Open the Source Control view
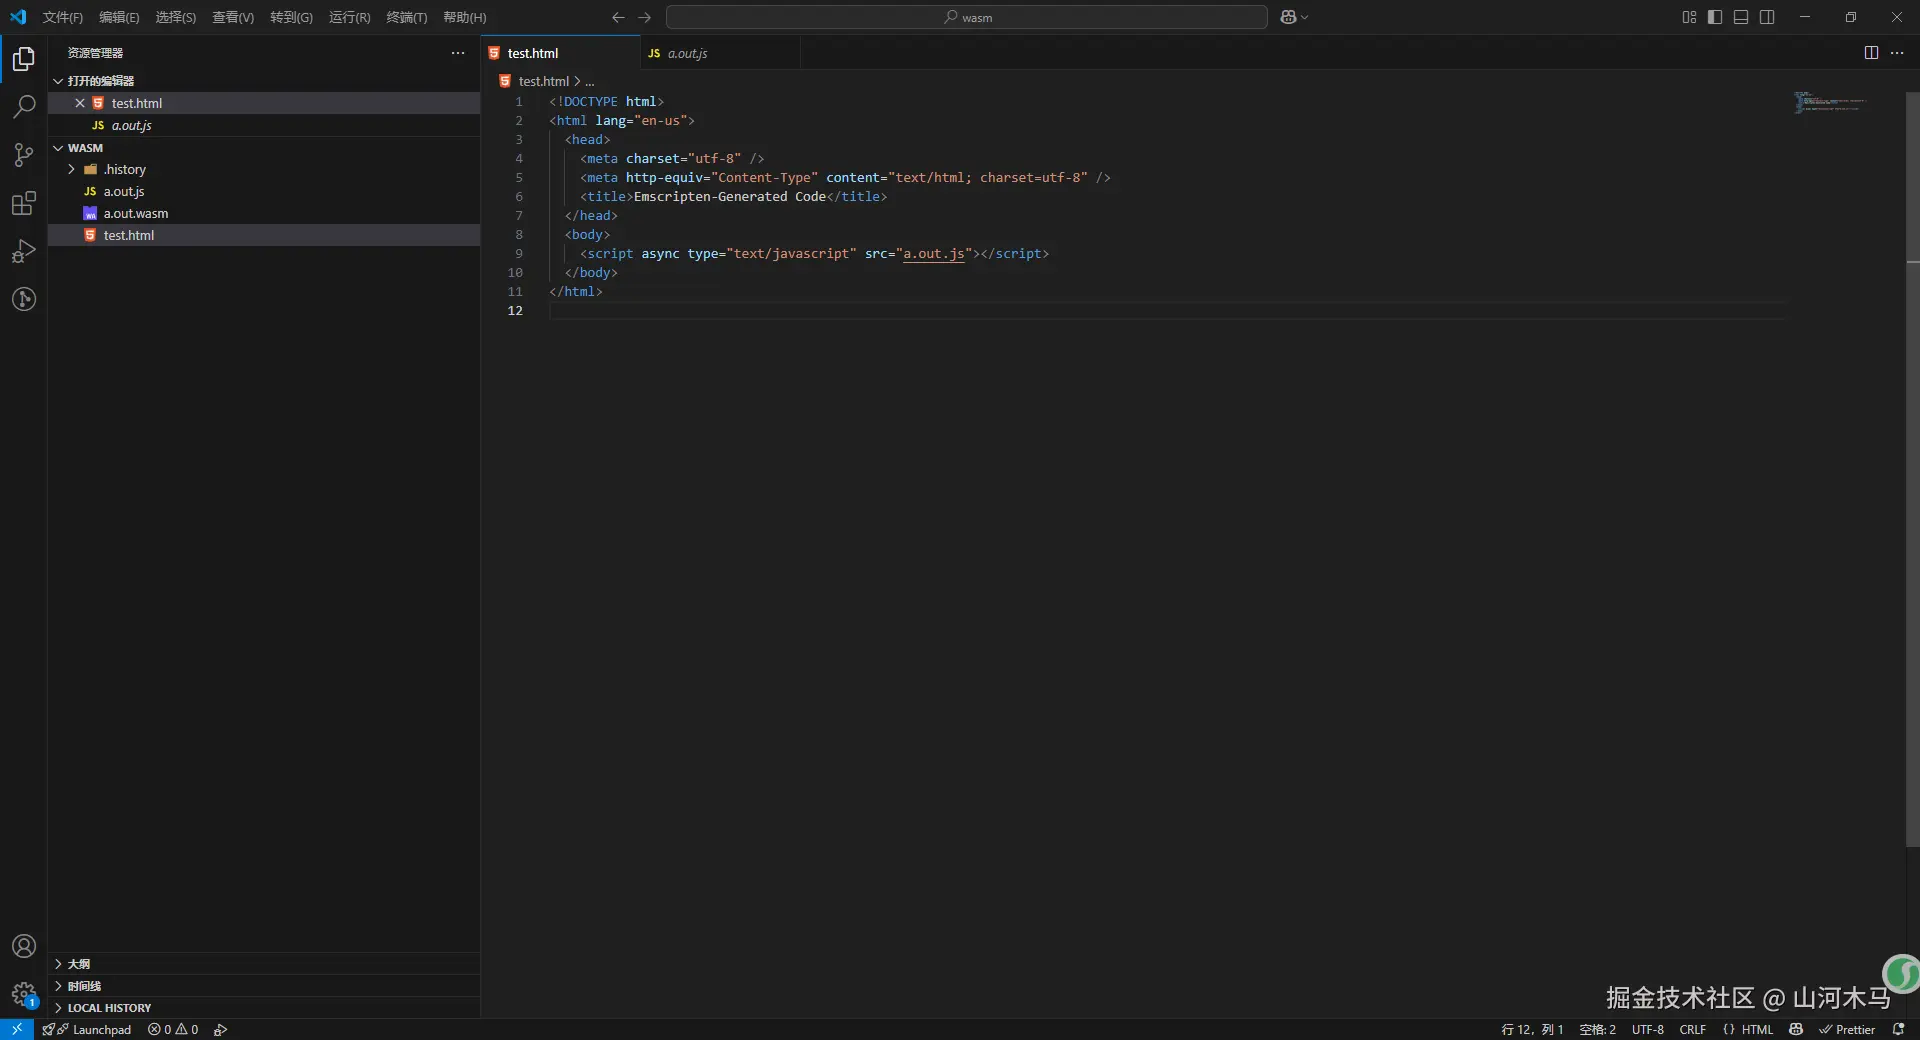Screen dimensions: 1920x1040 (24, 154)
